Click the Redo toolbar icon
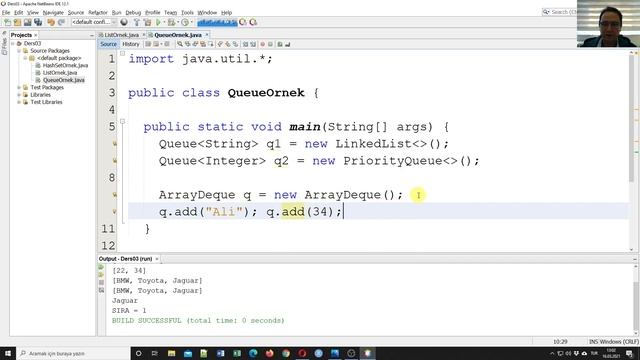 click(x=61, y=22)
